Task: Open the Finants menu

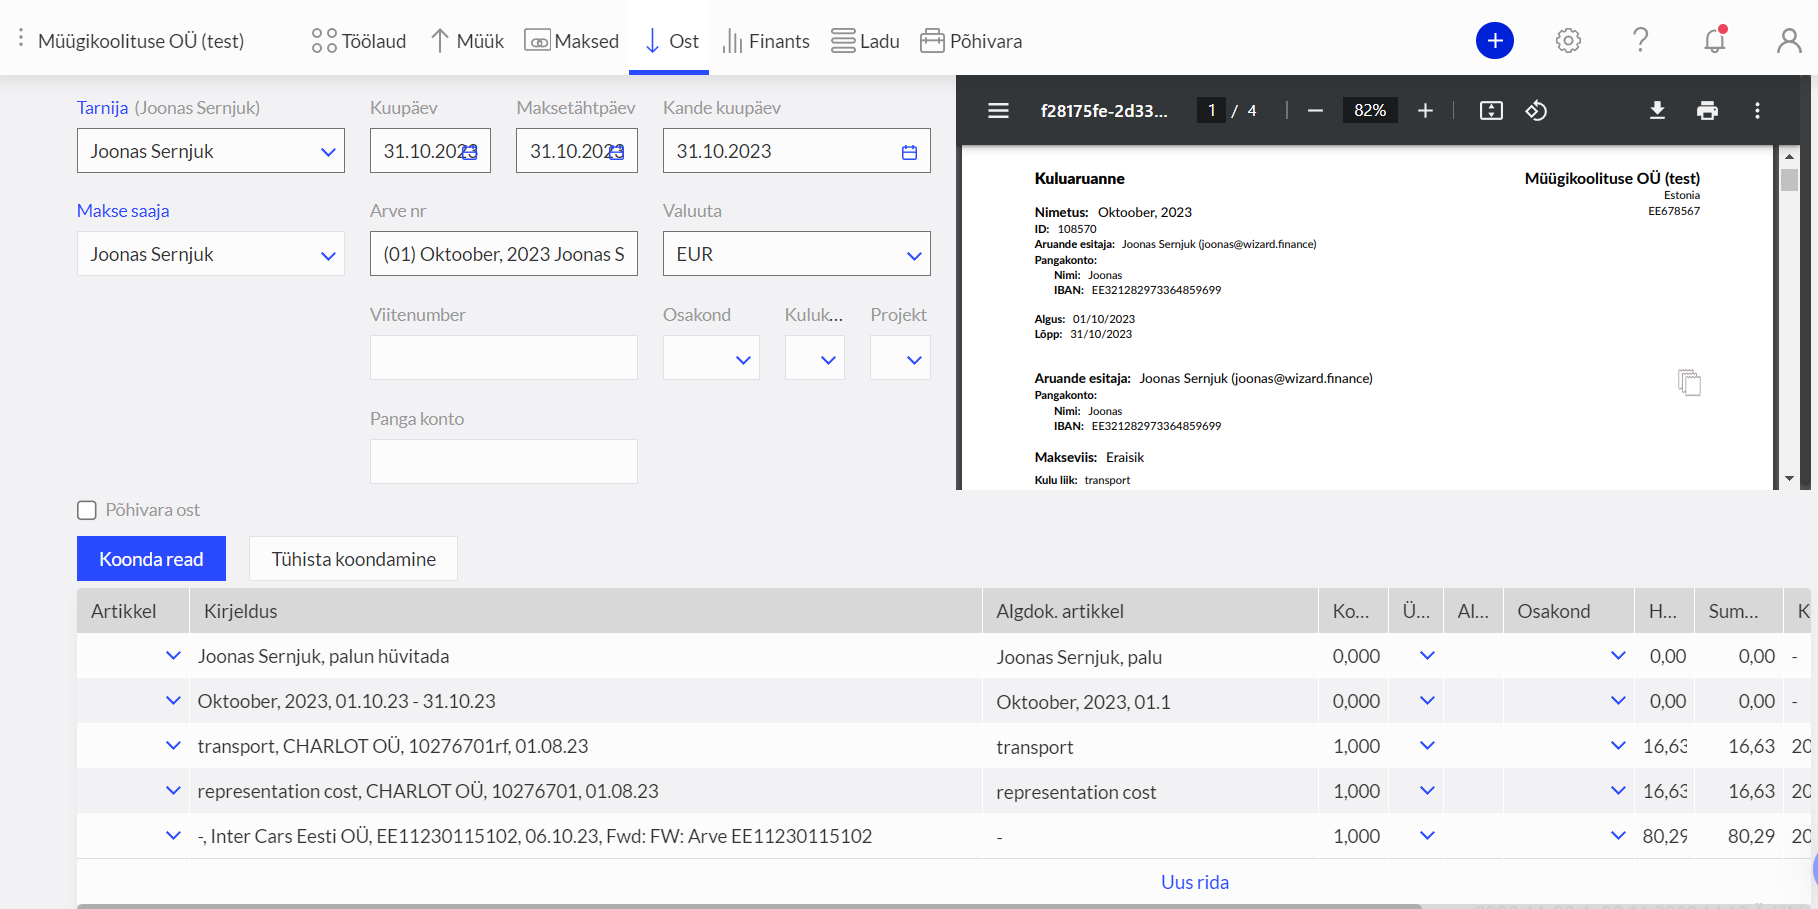Action: point(766,41)
